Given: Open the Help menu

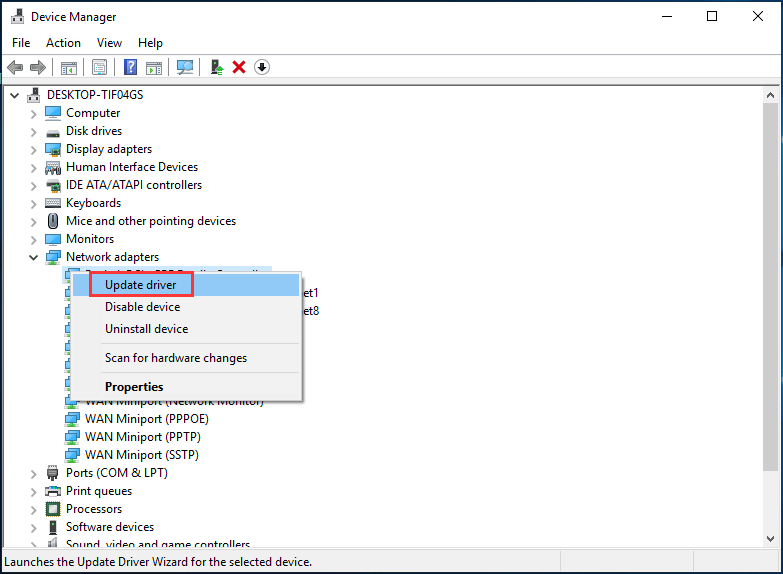Looking at the screenshot, I should click(150, 43).
